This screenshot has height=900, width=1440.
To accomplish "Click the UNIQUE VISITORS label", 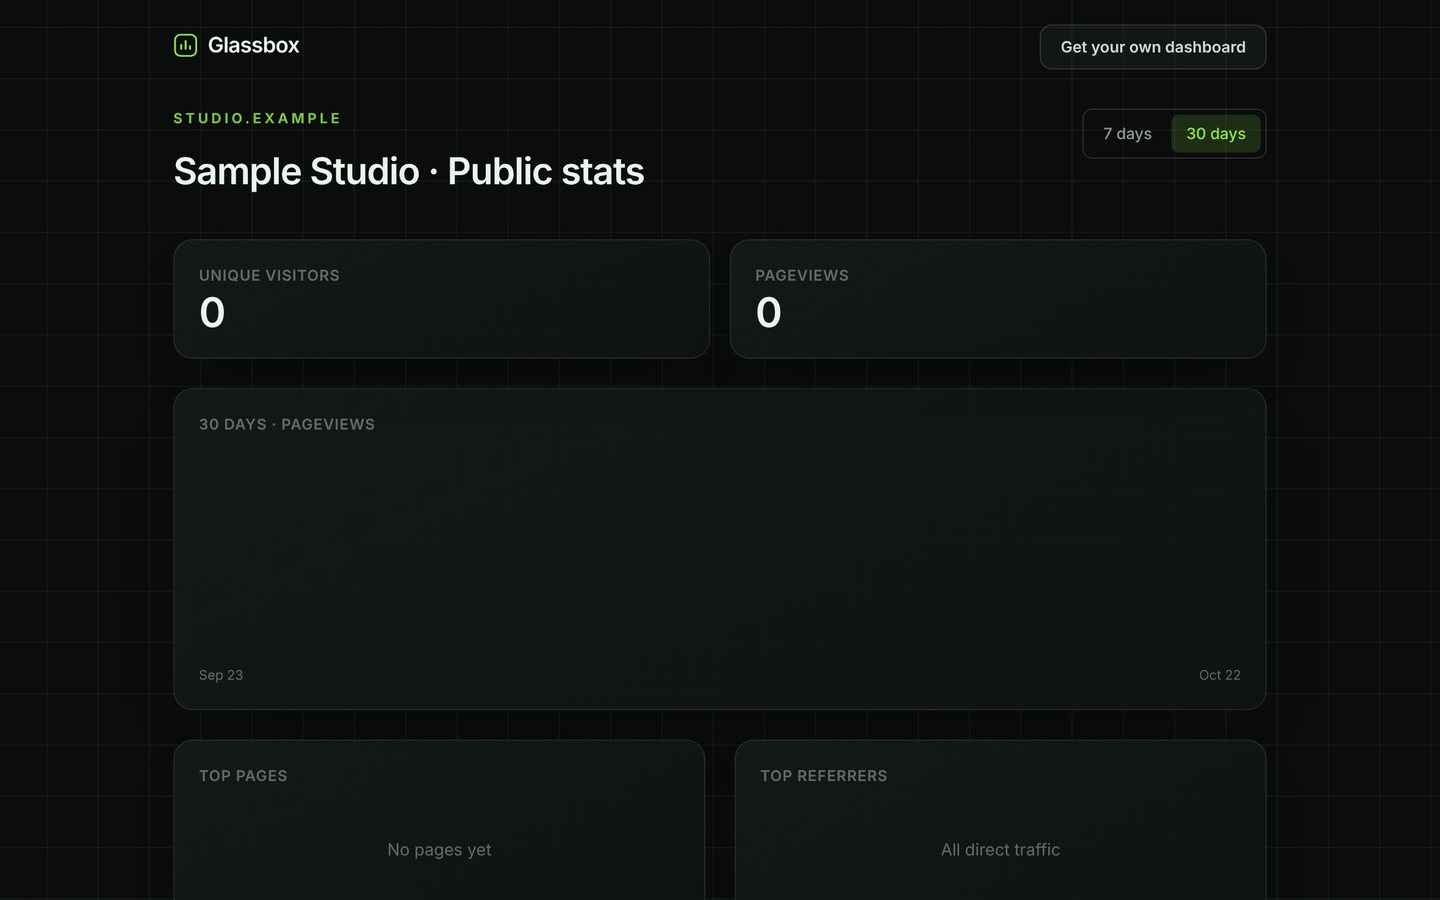I will click(269, 275).
